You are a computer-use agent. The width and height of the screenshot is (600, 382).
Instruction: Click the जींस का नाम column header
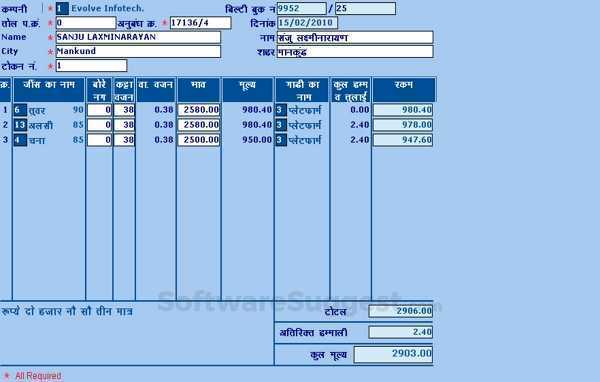point(49,90)
